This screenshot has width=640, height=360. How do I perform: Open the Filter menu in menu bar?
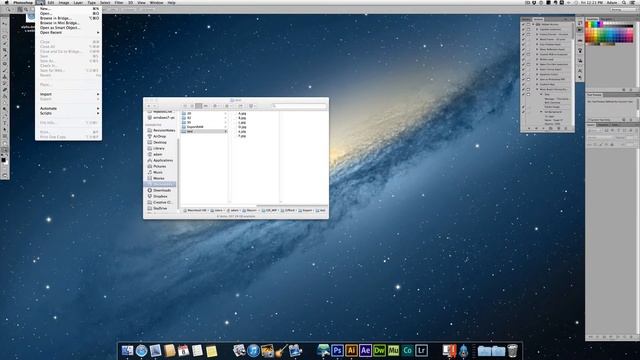tap(119, 2)
